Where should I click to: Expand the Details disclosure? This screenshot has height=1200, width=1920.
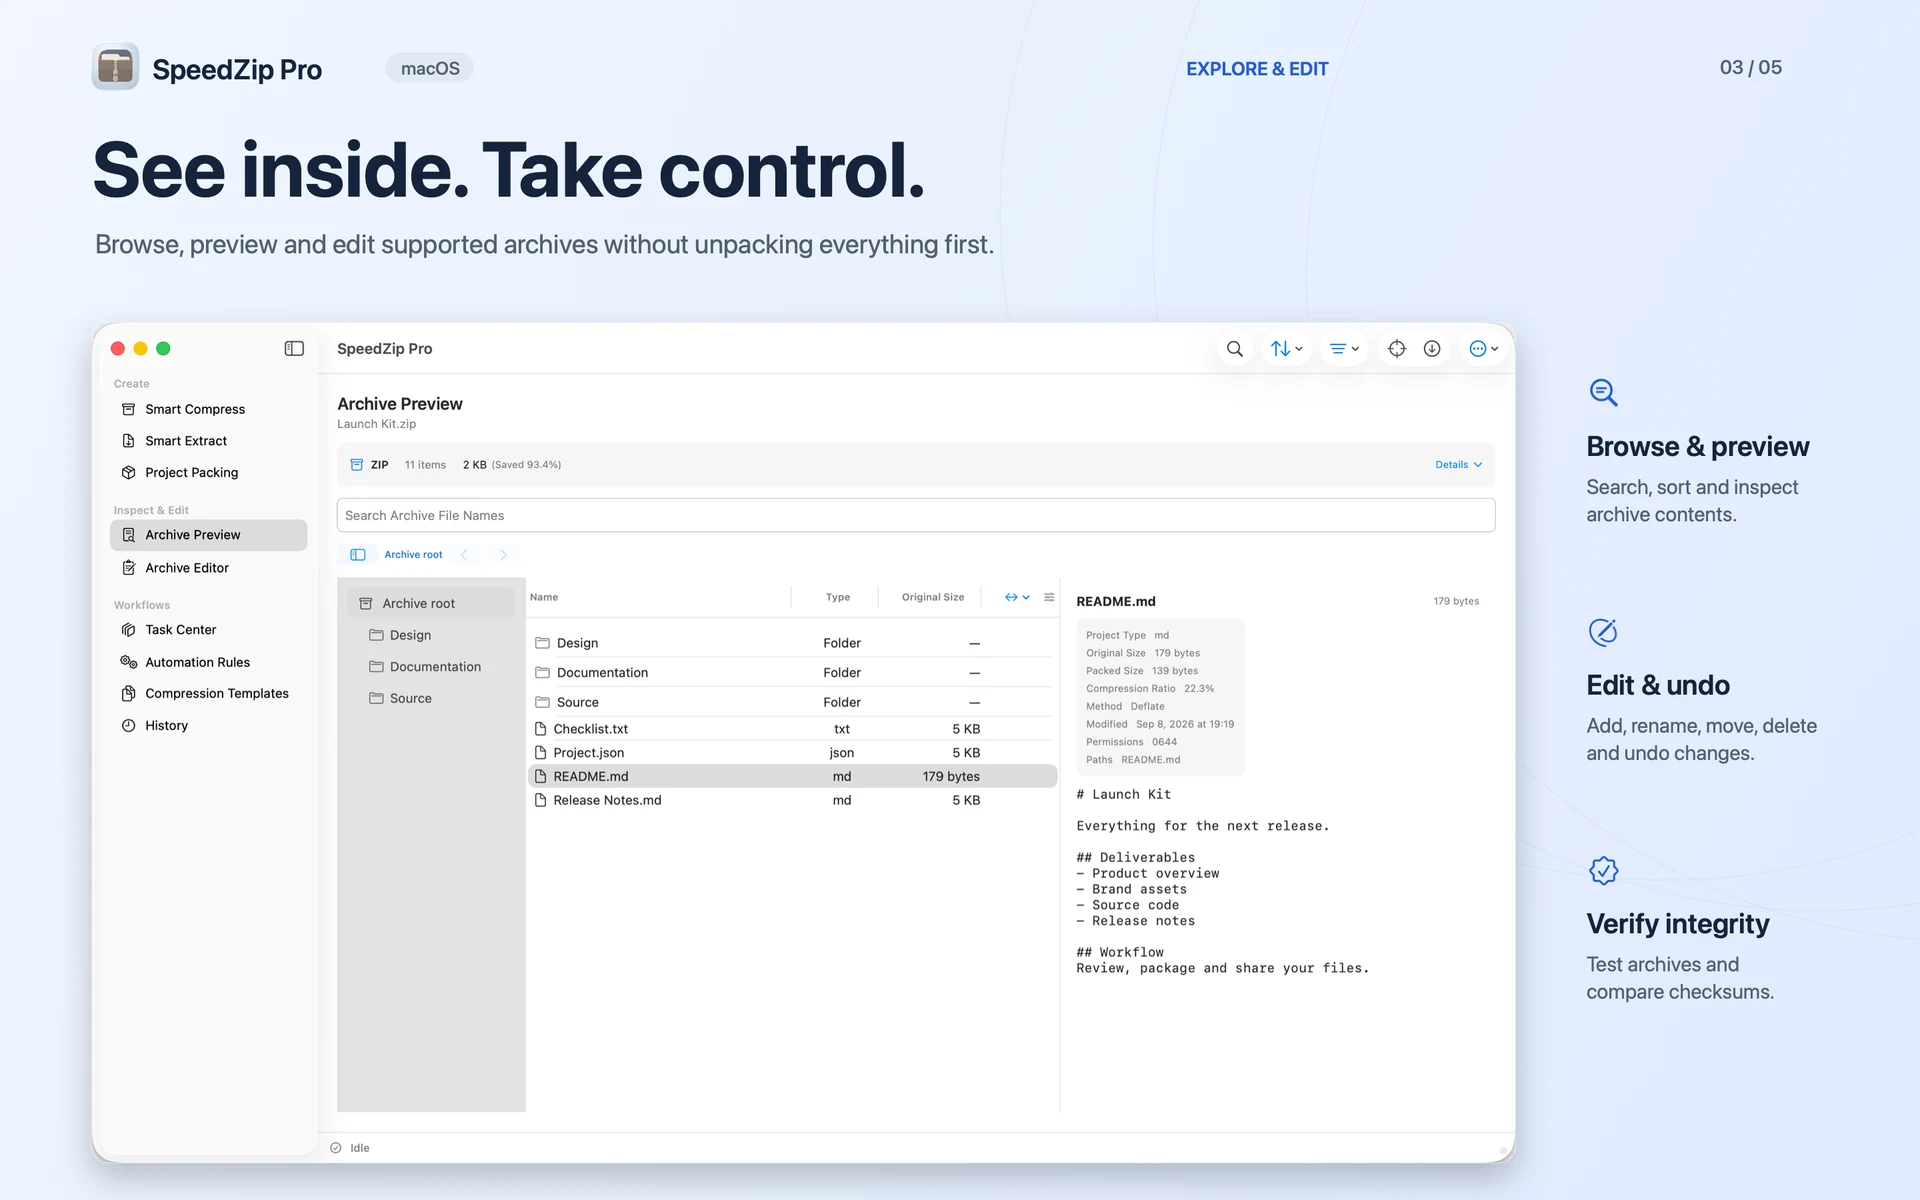1459,465
